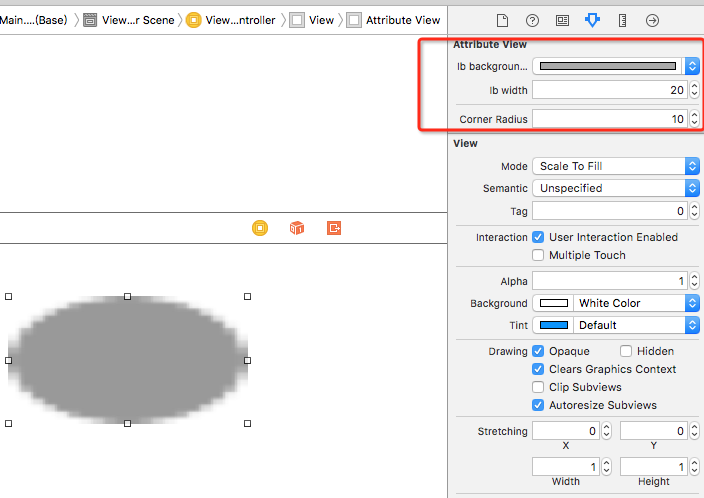Open the Quick Help inspector
Screen dimensions: 704x498
[532, 20]
